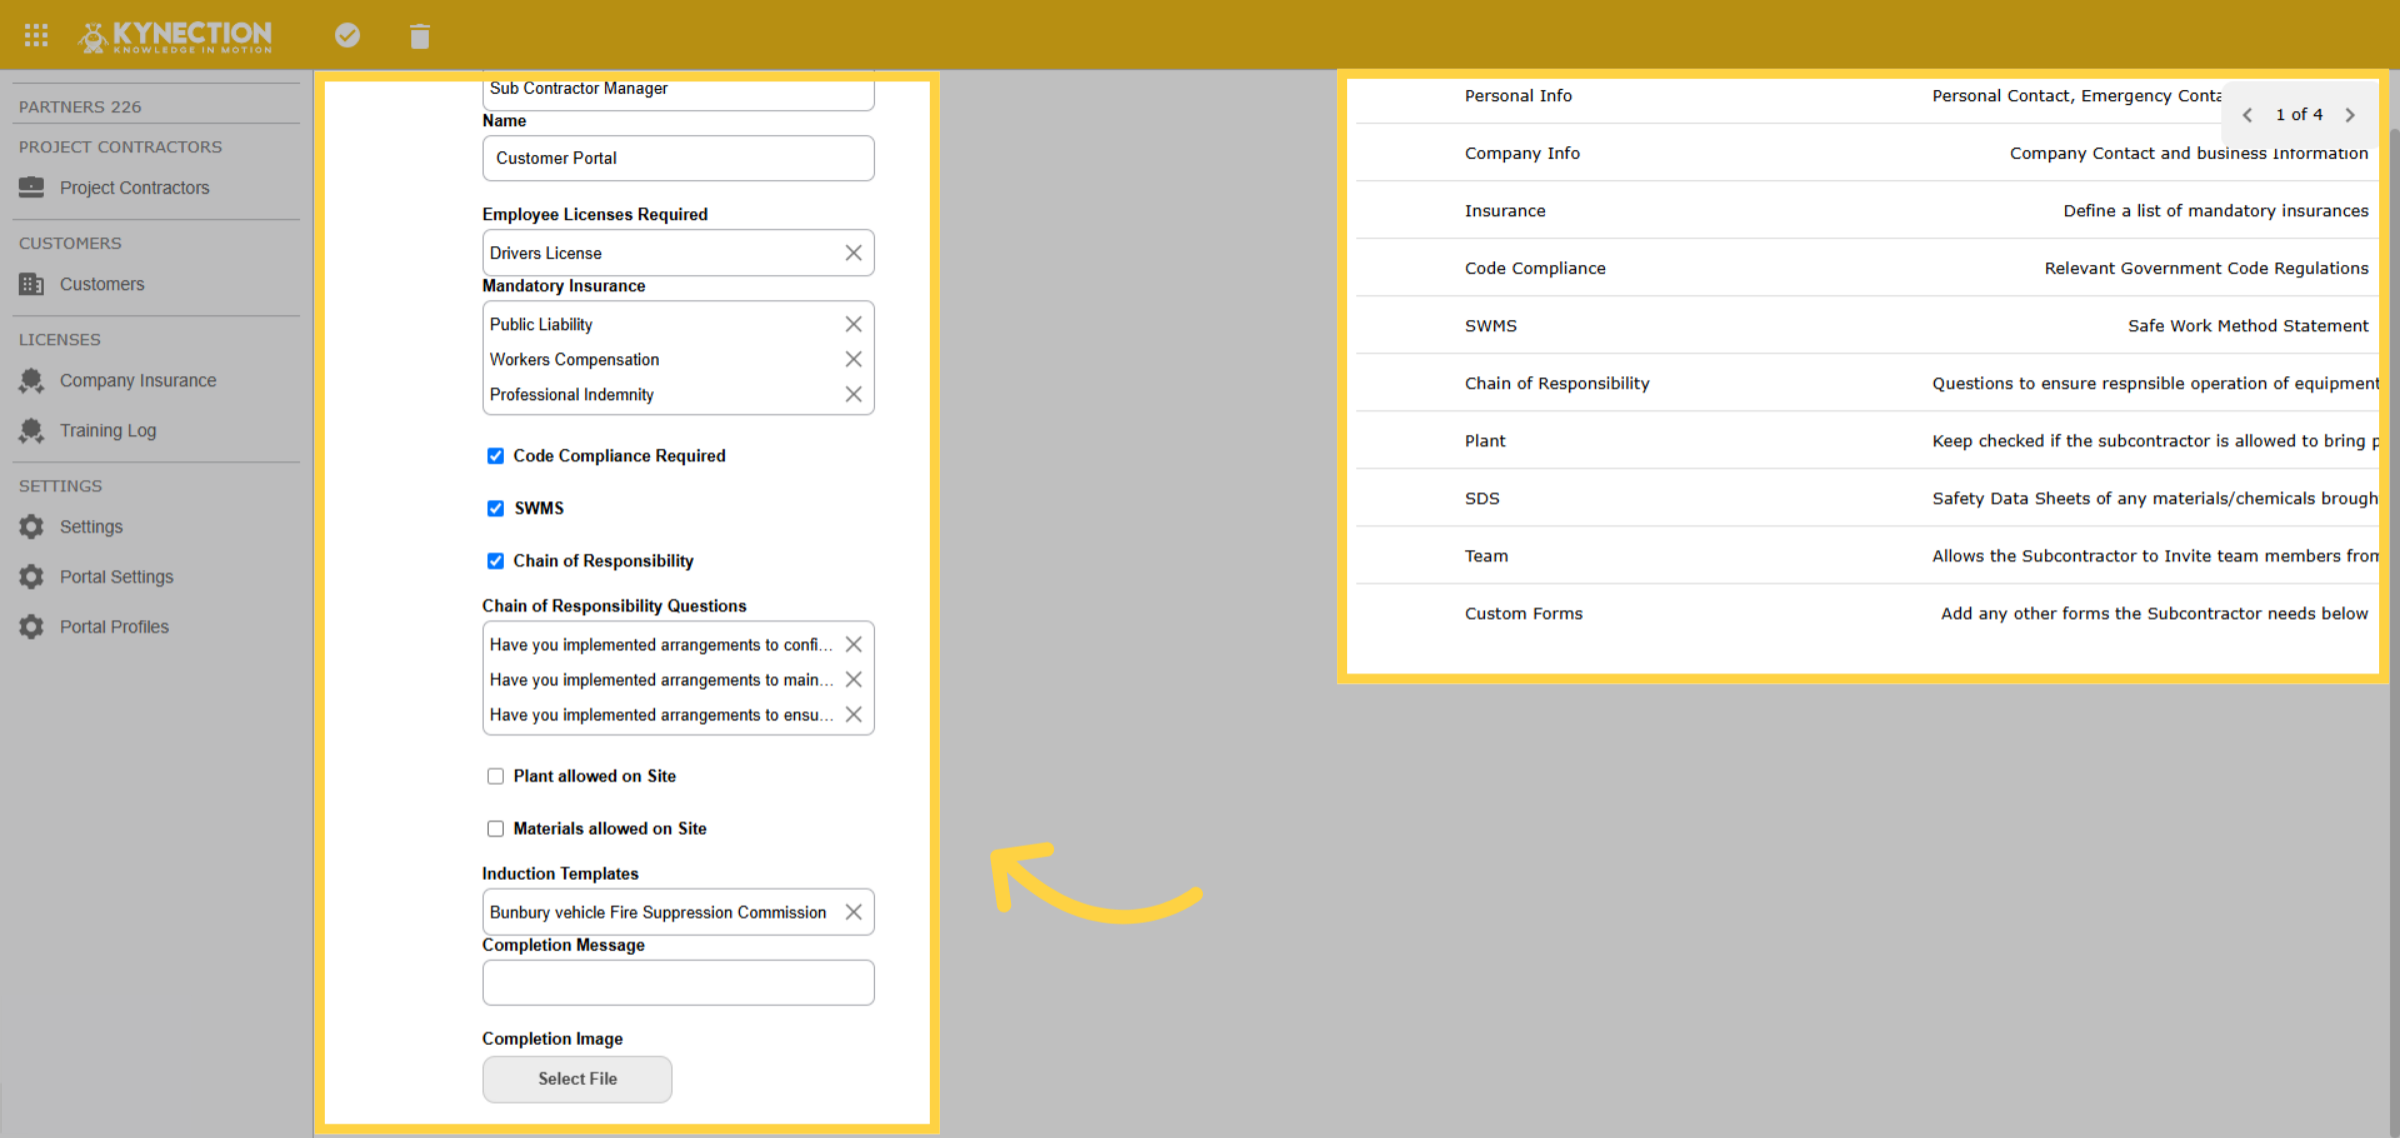Click Workers Compensation entry text
This screenshot has width=2400, height=1138.
pos(574,359)
